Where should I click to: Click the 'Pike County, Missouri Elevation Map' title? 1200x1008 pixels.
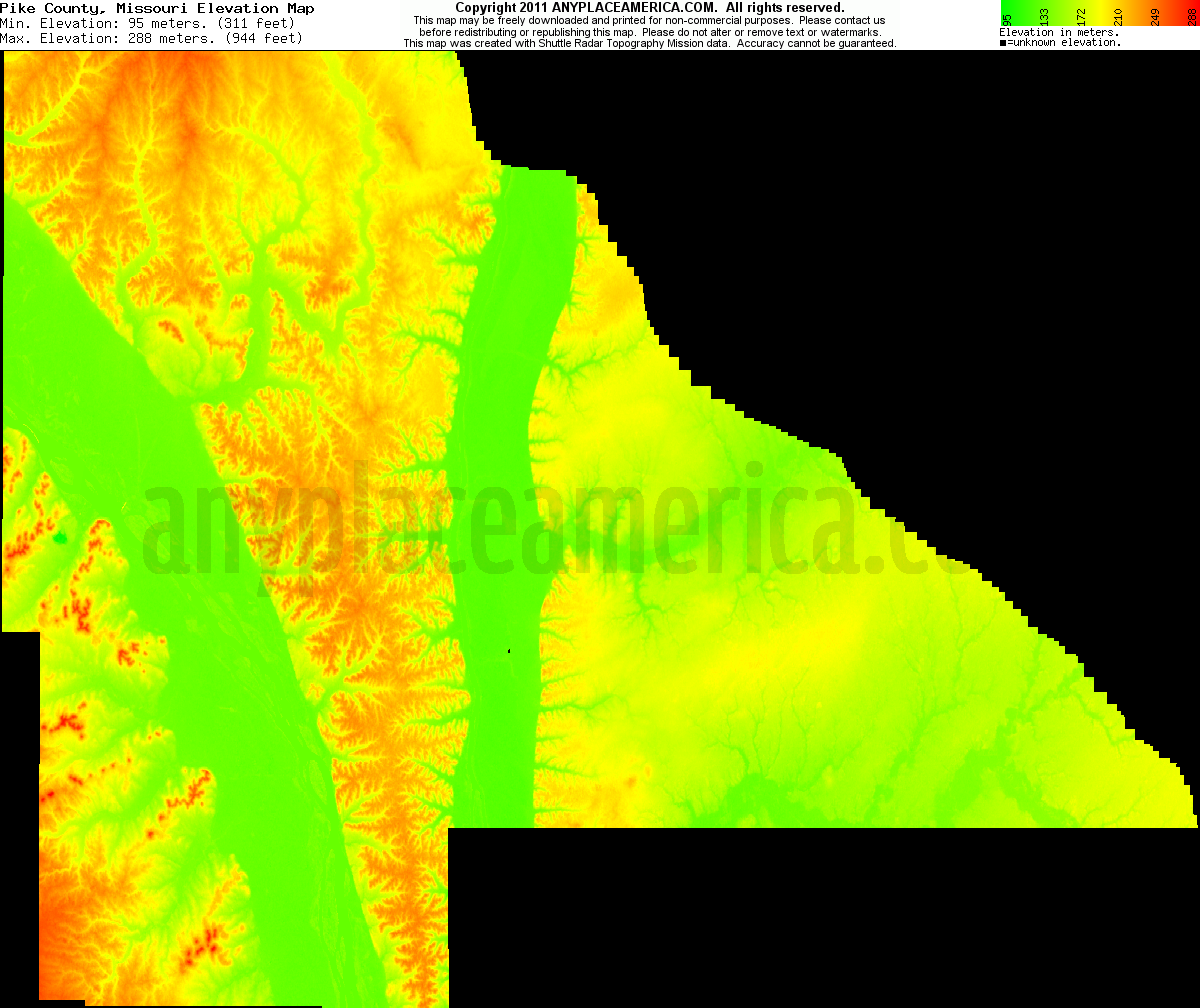157,9
